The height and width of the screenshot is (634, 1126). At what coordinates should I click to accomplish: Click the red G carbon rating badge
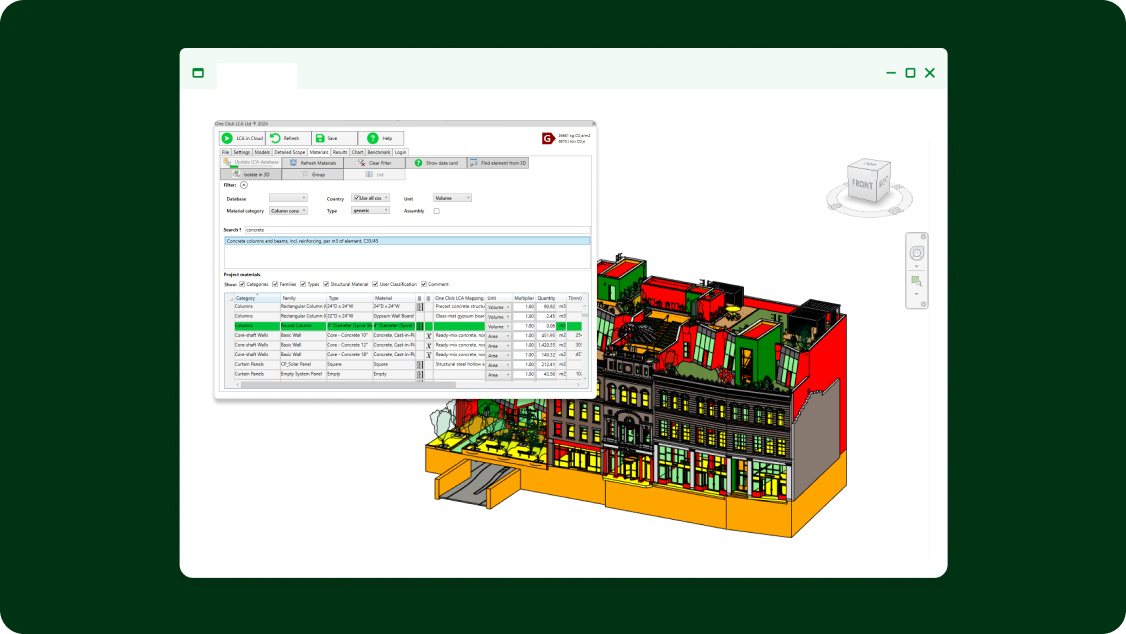click(548, 138)
